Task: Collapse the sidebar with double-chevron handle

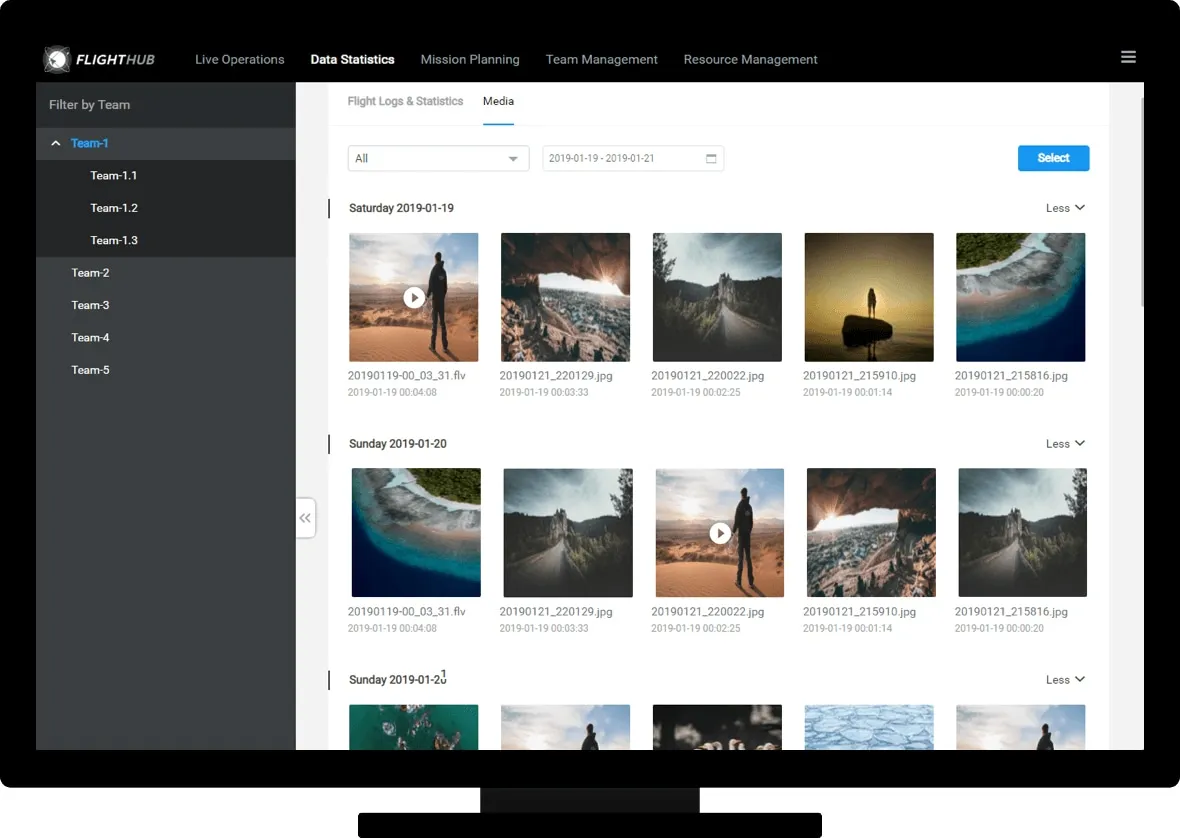Action: pos(305,518)
